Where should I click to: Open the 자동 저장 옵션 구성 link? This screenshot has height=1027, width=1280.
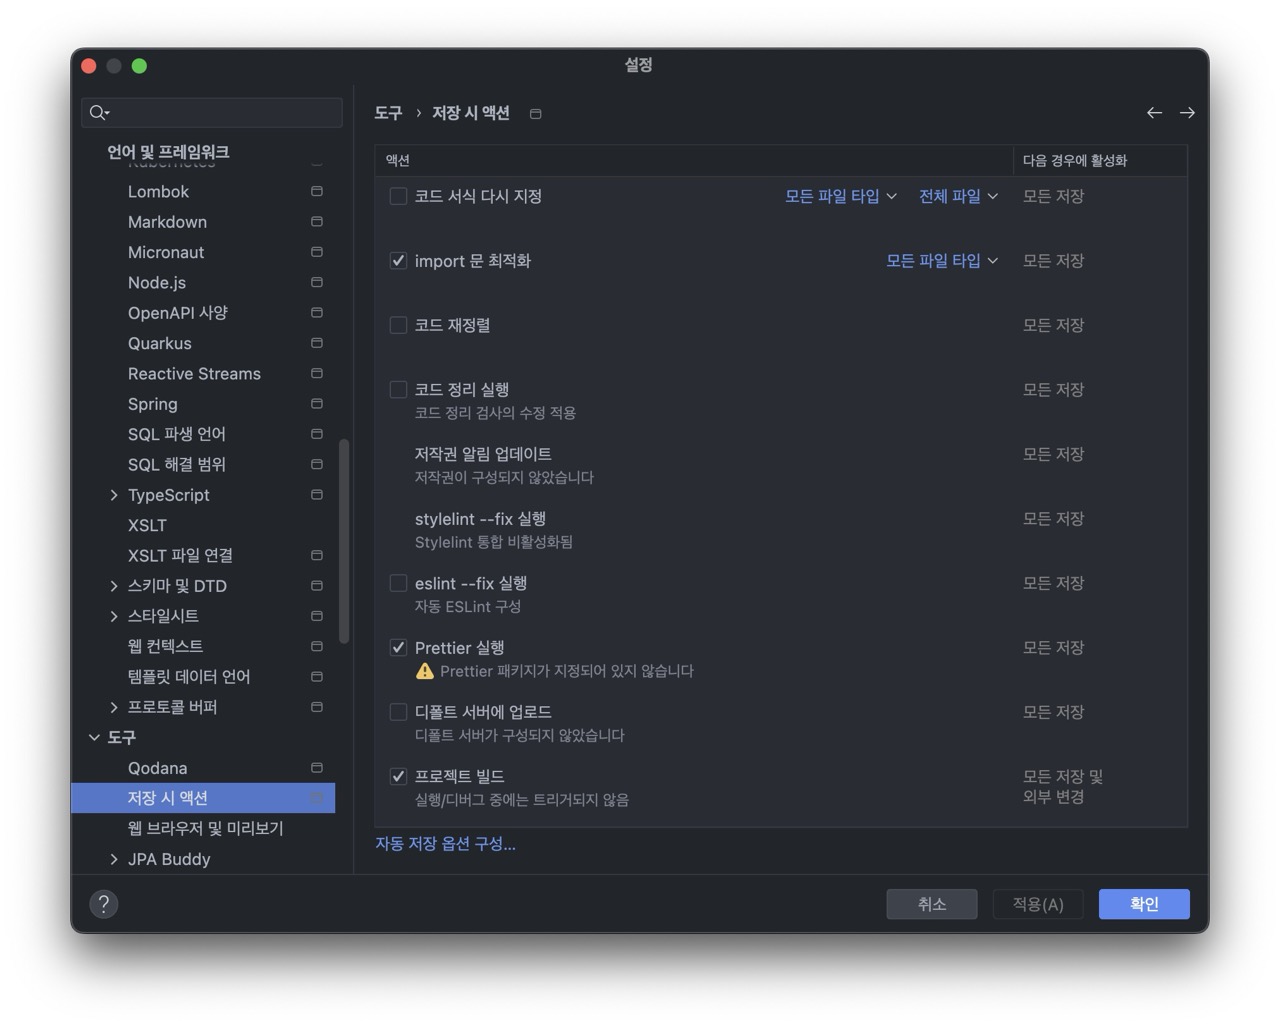tap(445, 844)
